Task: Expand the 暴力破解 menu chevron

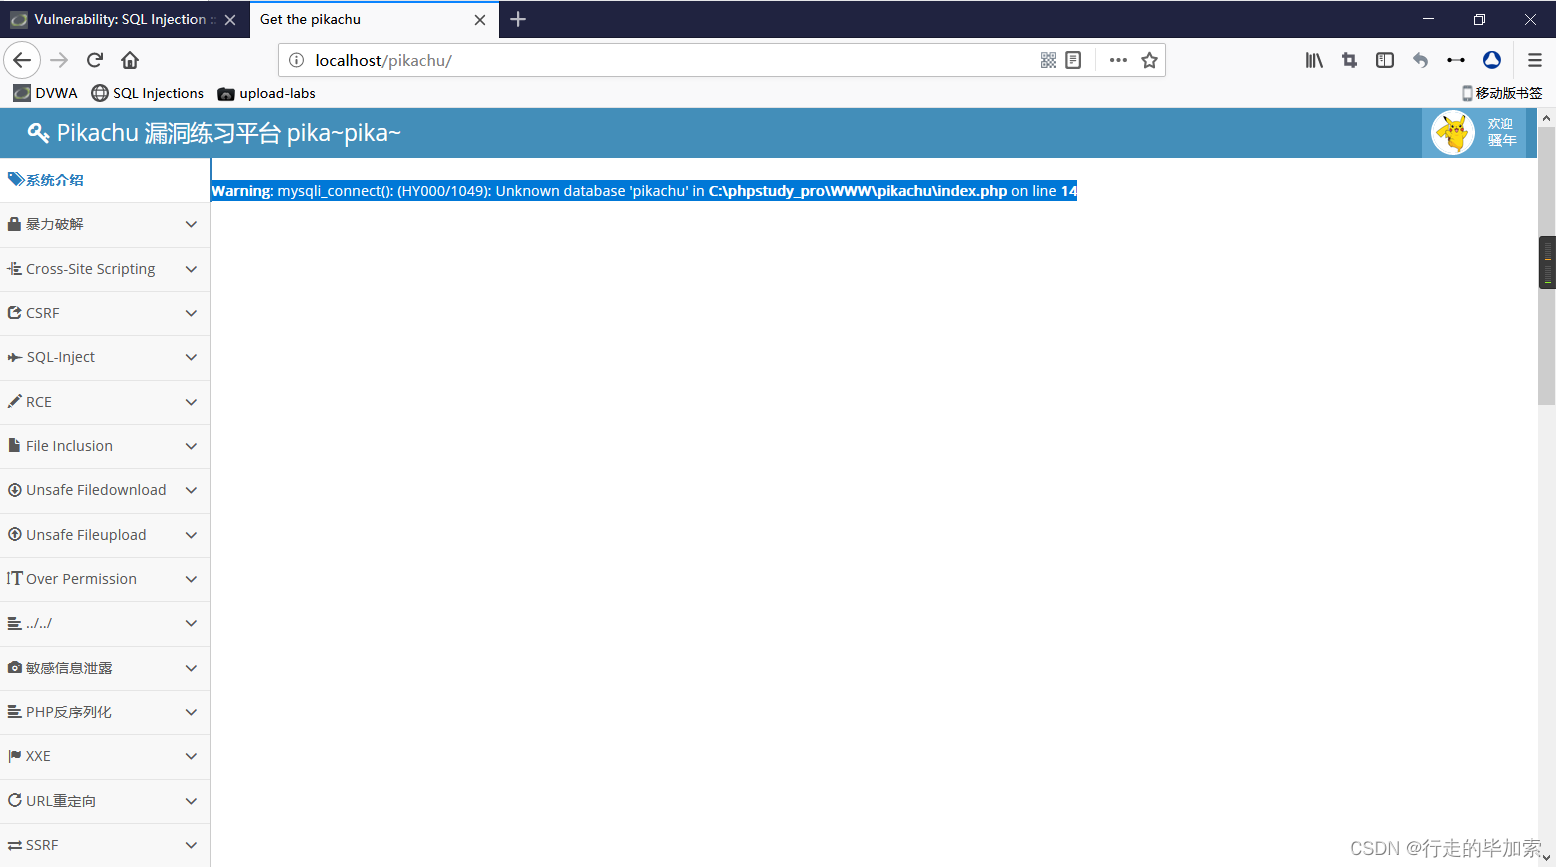Action: [191, 224]
